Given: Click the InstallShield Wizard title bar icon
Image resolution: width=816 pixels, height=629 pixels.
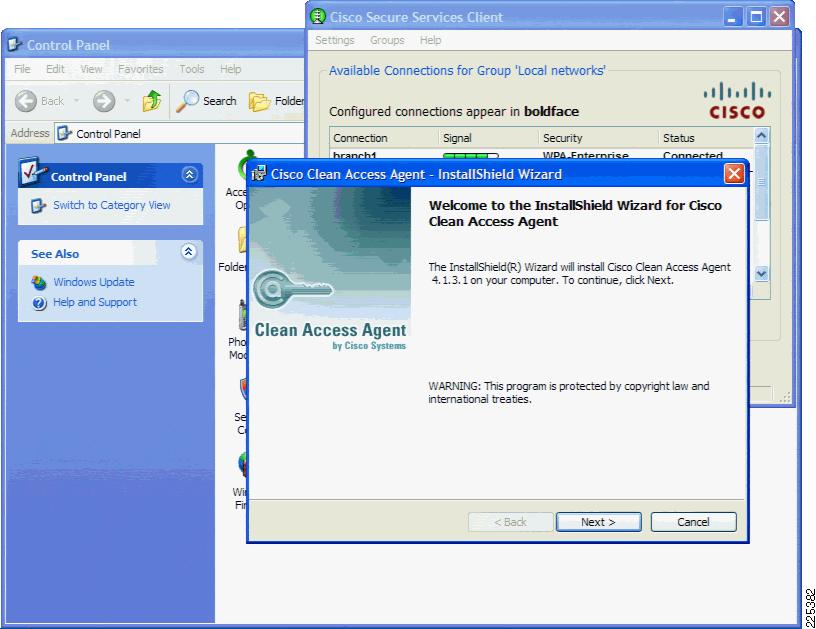Looking at the screenshot, I should (x=259, y=174).
